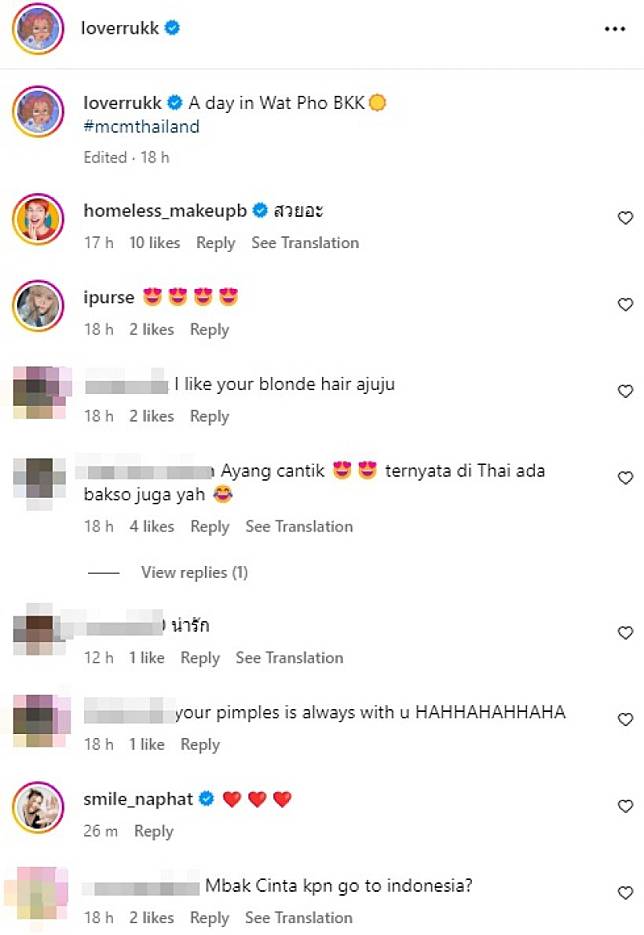
Task: Open the #mcmthailand hashtag
Action: pyautogui.click(x=141, y=127)
